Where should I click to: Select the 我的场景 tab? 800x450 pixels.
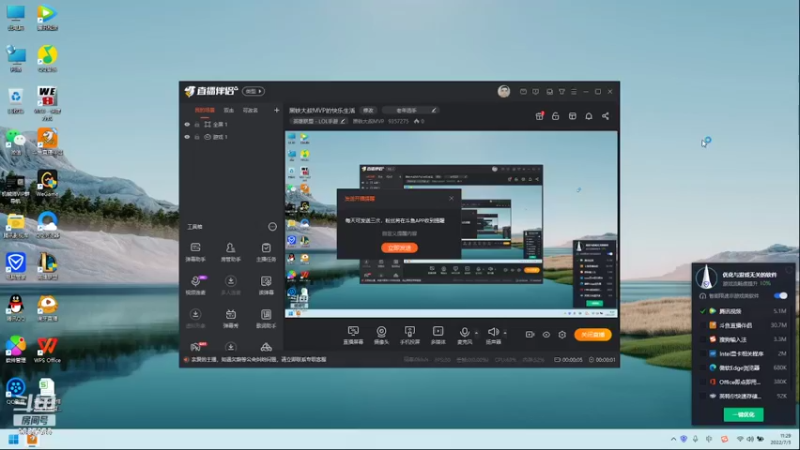point(205,110)
